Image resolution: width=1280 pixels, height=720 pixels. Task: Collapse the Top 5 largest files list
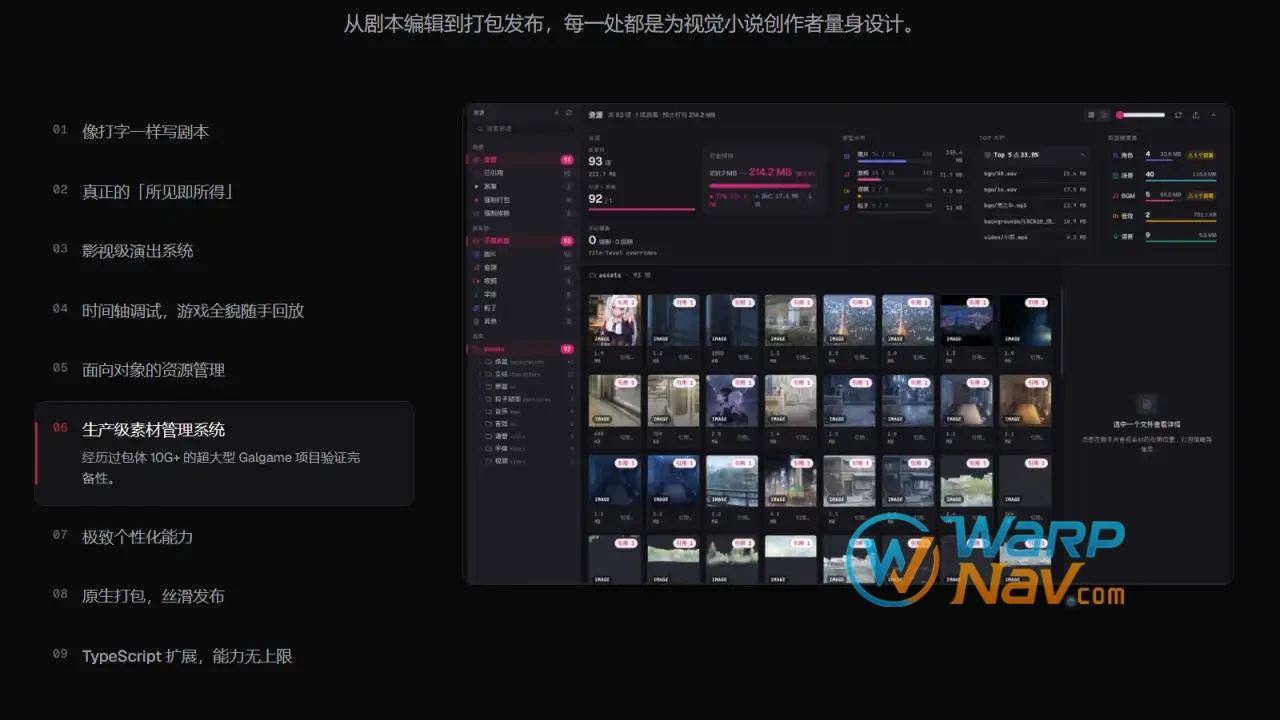click(x=1082, y=155)
